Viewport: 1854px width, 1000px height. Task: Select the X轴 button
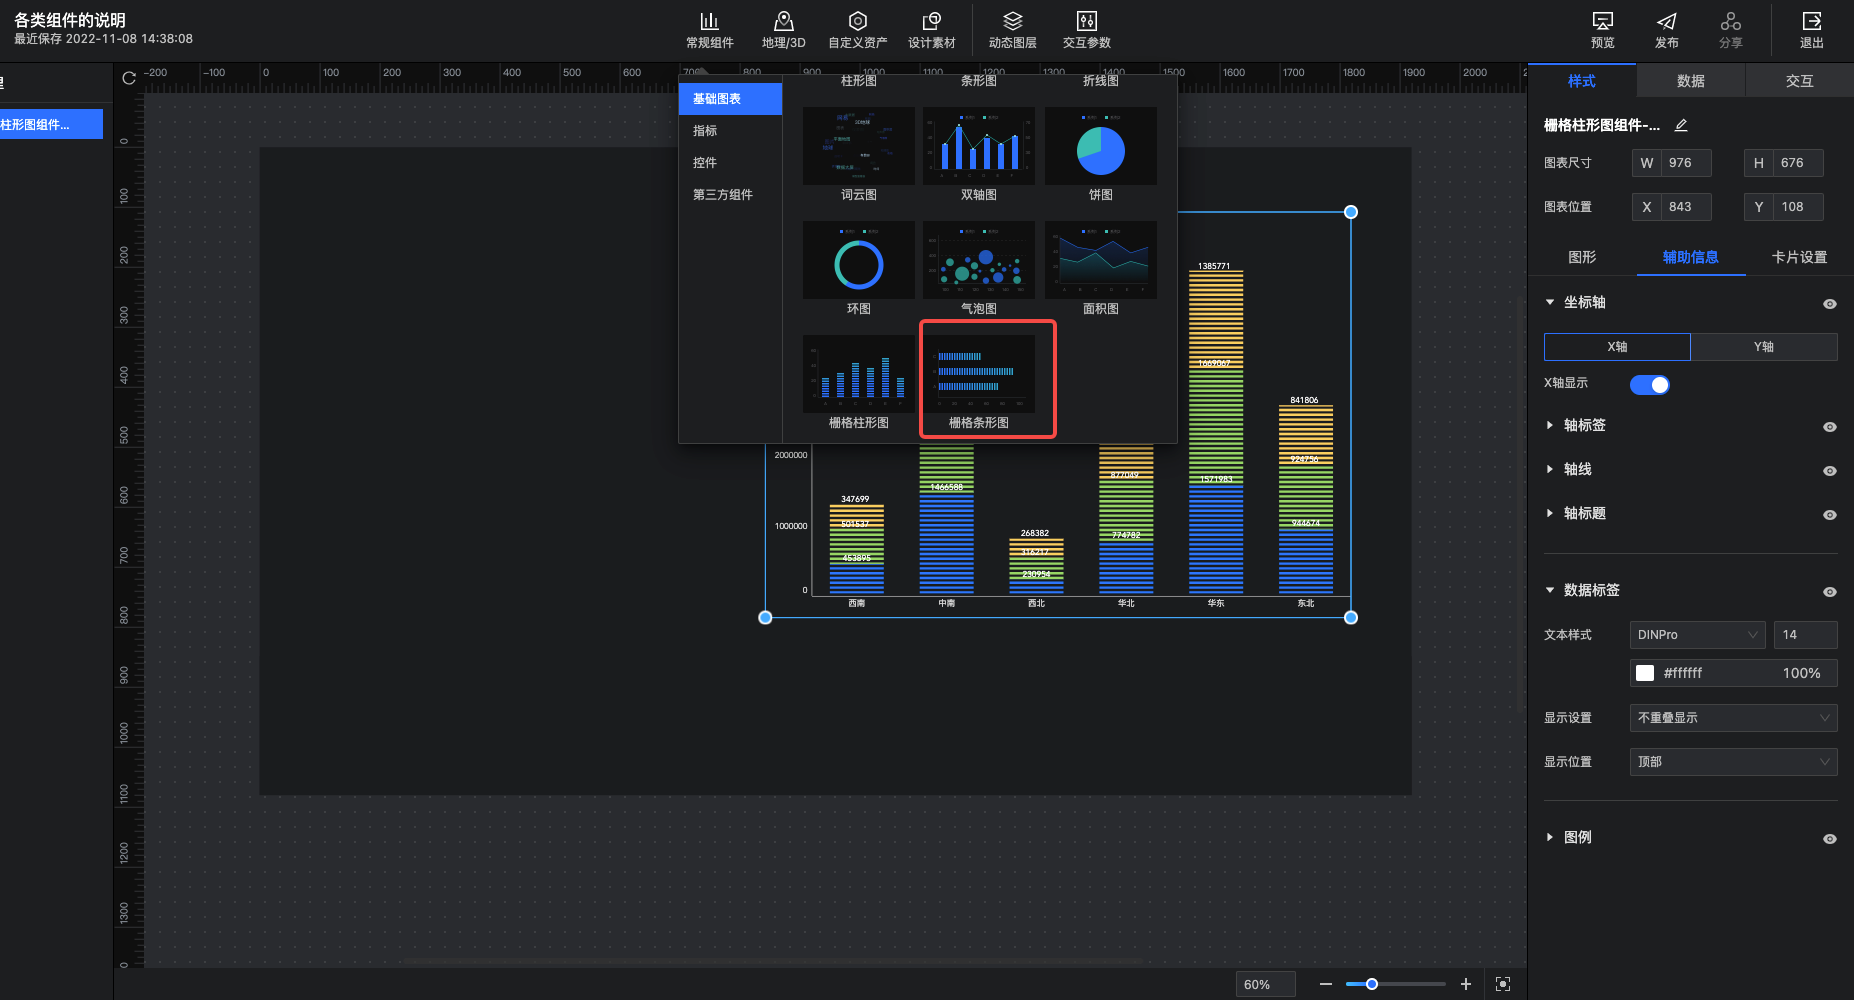(1617, 347)
